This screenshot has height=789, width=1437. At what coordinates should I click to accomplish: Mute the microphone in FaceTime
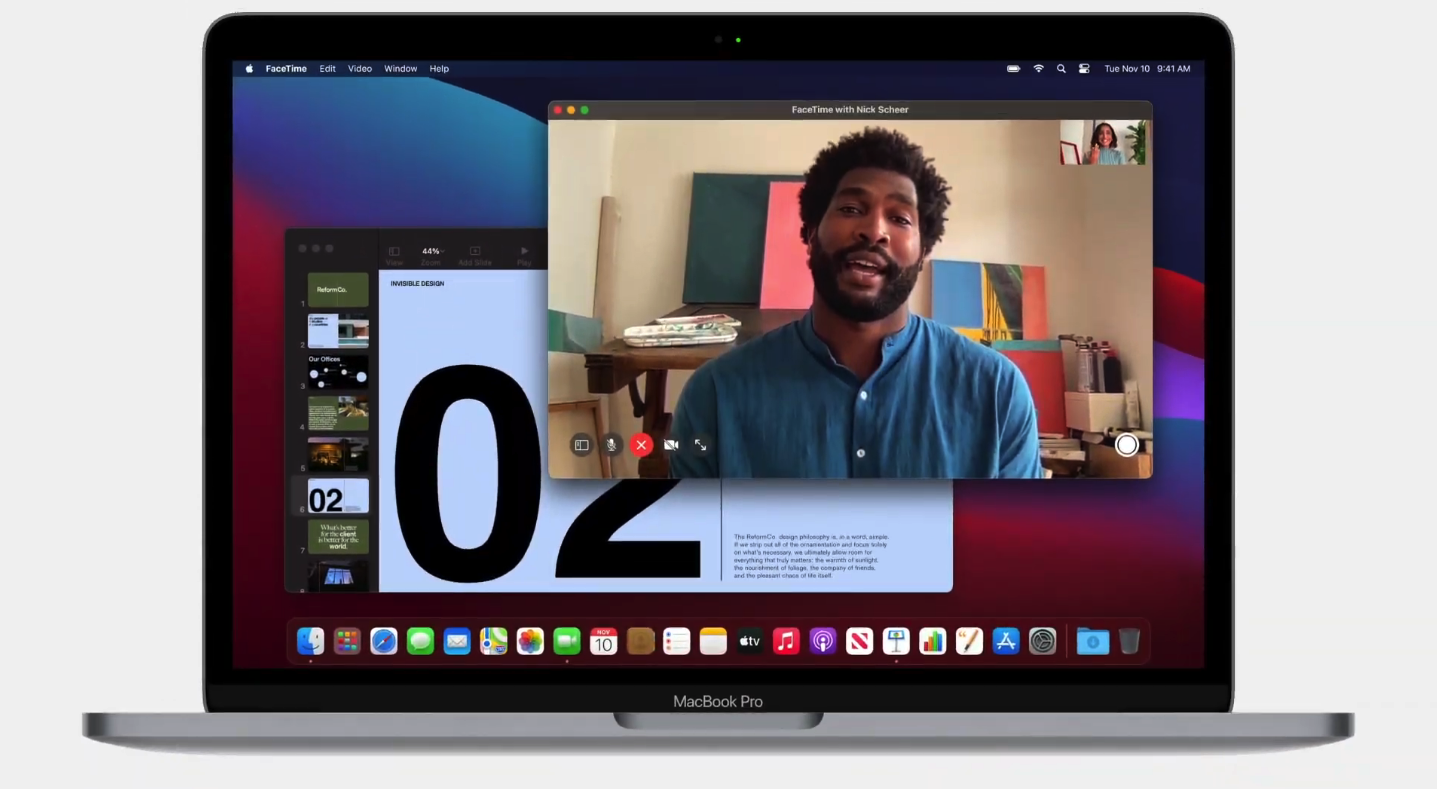[611, 445]
